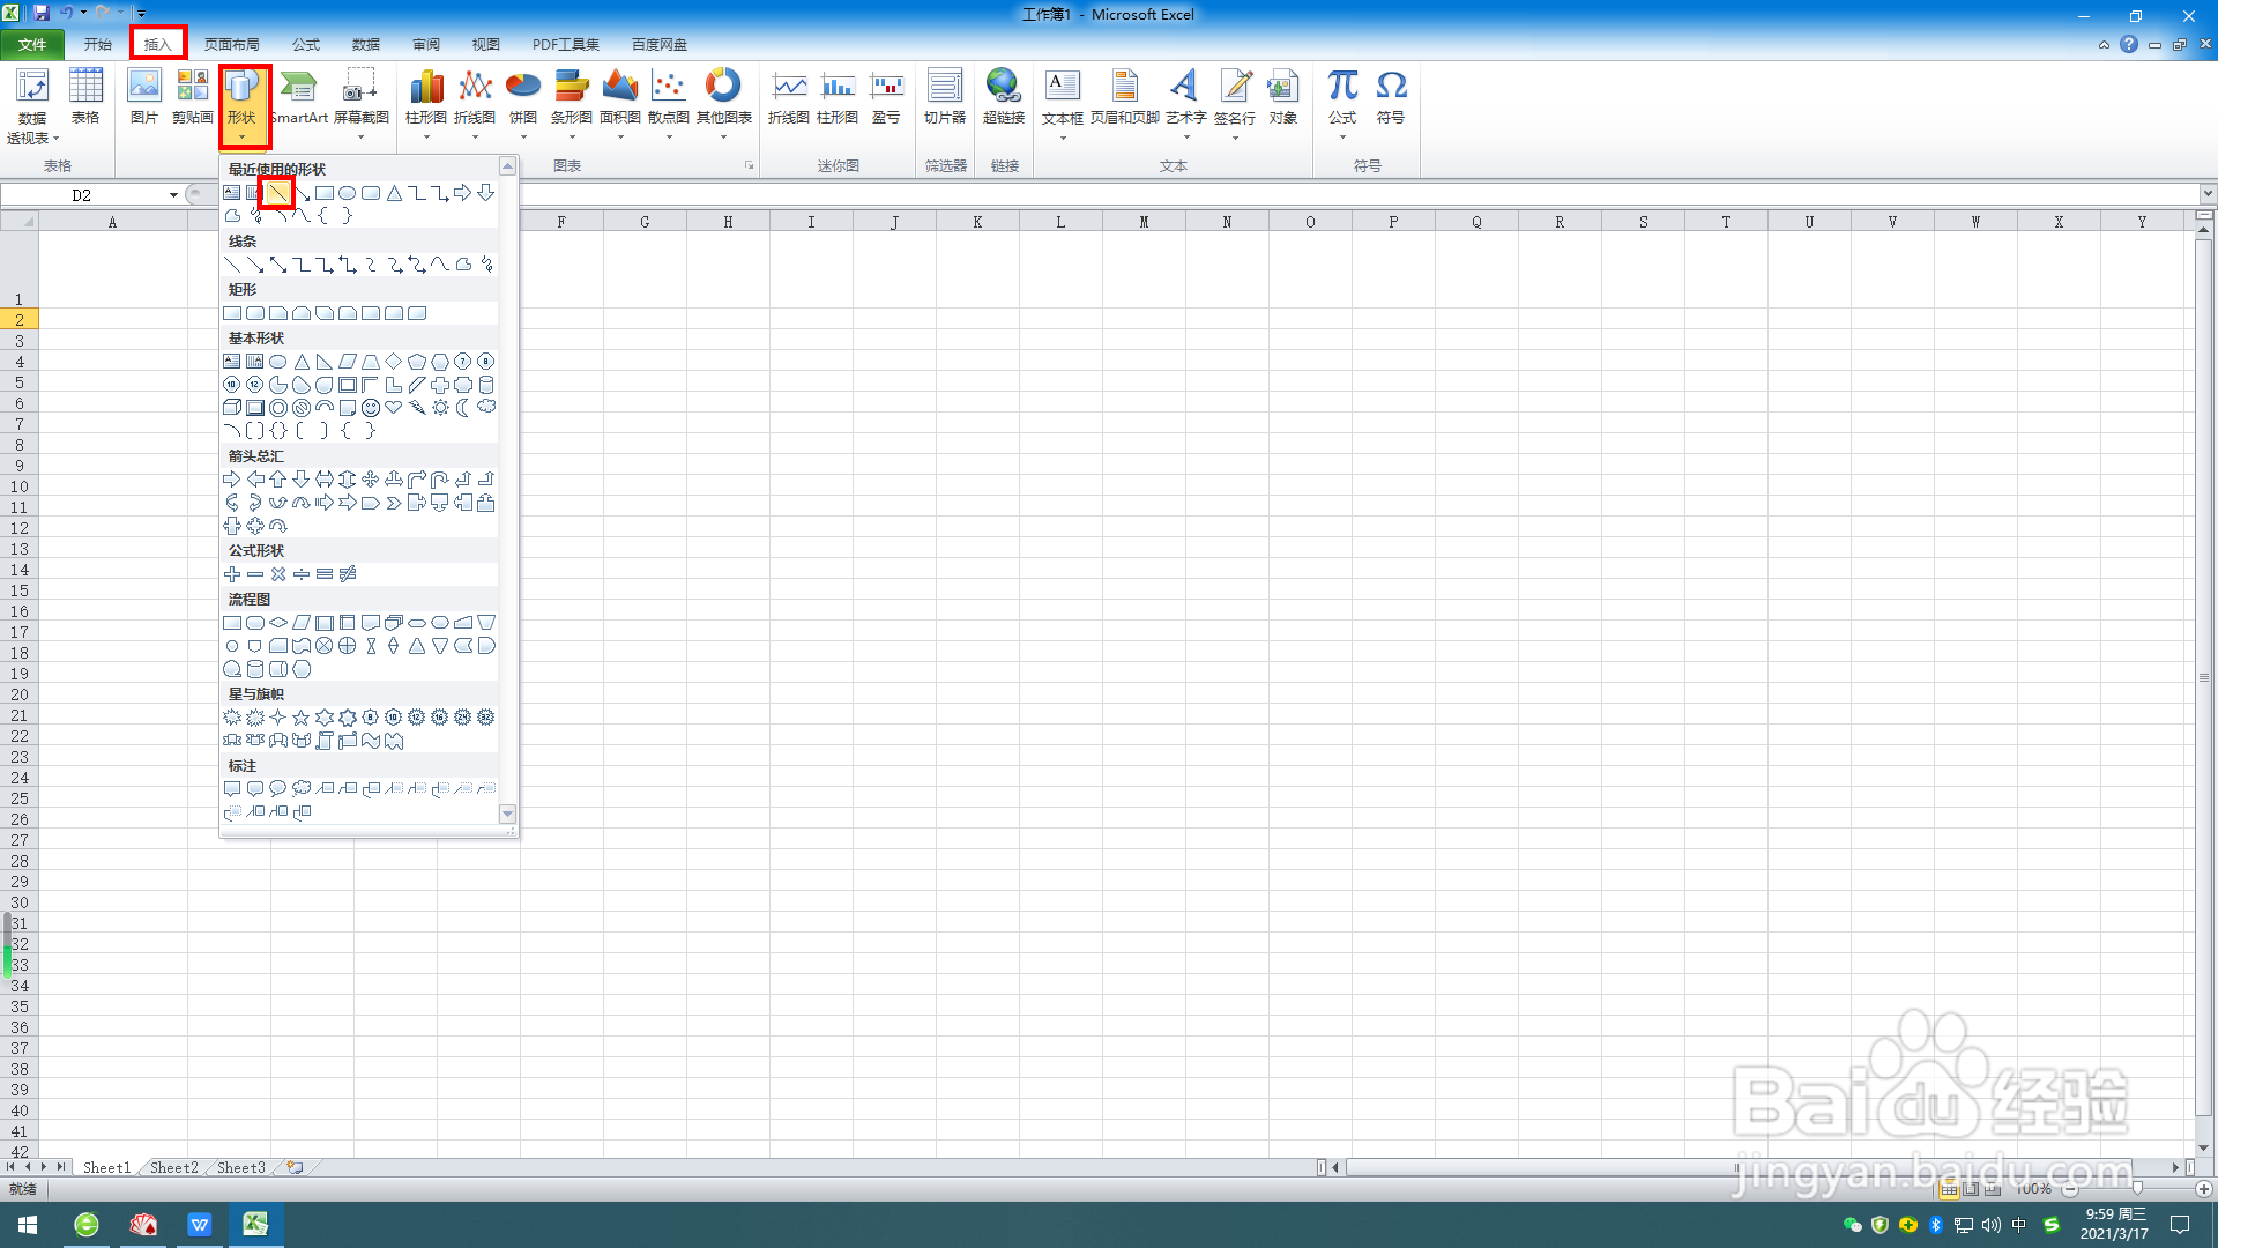
Task: Switch to Sheet2 tab
Action: [x=174, y=1167]
